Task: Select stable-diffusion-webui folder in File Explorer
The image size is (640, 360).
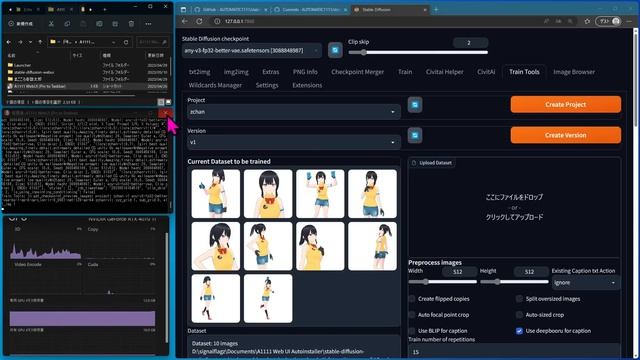Action: [34, 72]
